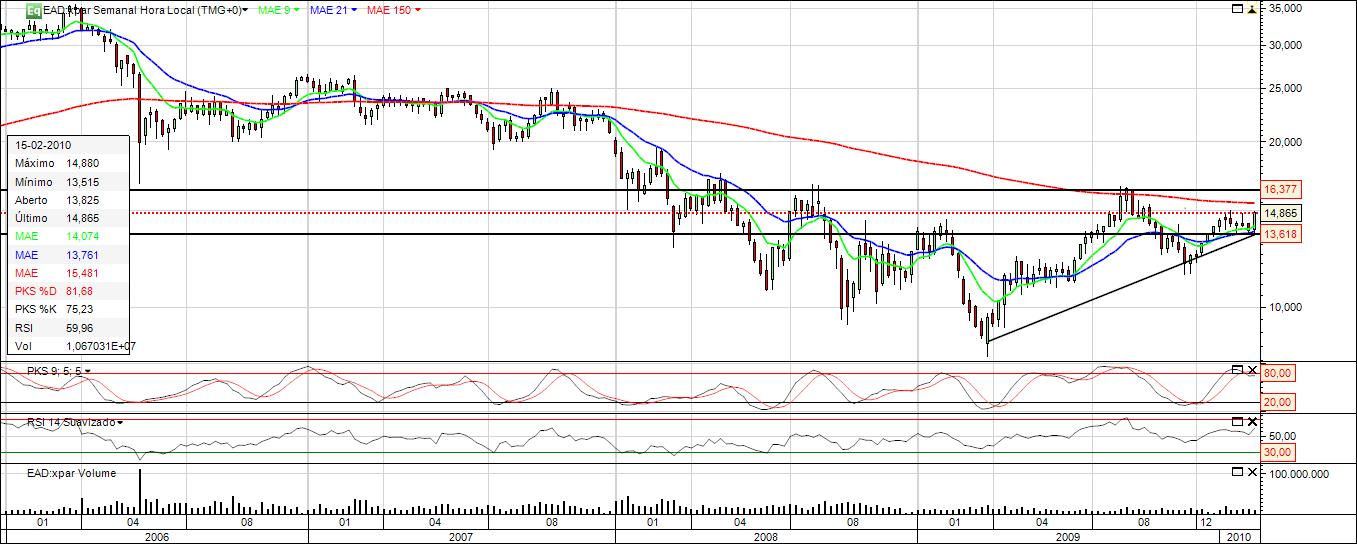
Task: Click the Último 14,865 row
Action: [x=68, y=218]
